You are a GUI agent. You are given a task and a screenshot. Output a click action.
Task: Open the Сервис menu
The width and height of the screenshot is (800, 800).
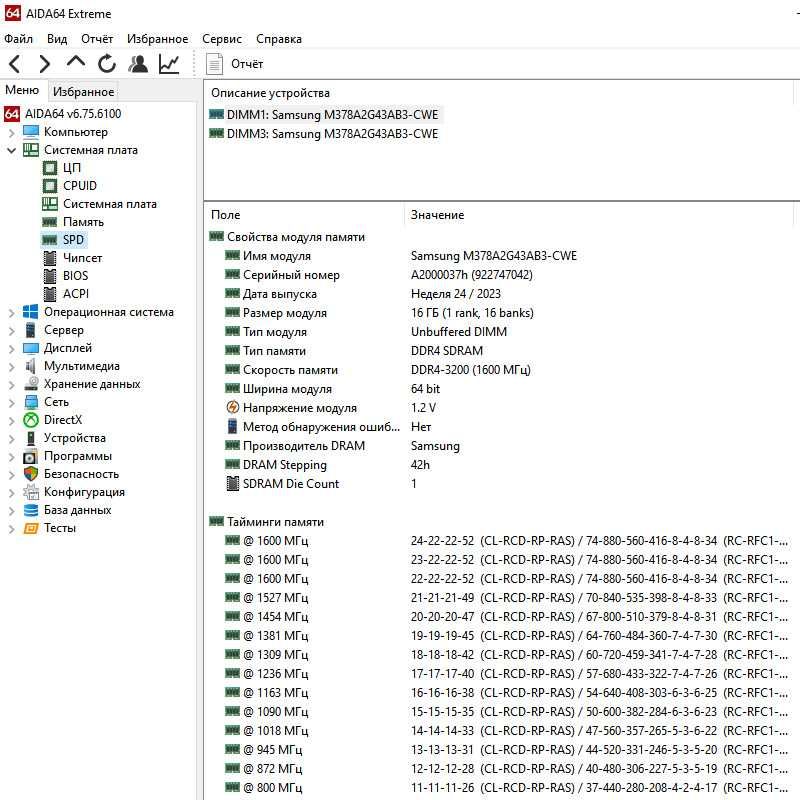[222, 39]
